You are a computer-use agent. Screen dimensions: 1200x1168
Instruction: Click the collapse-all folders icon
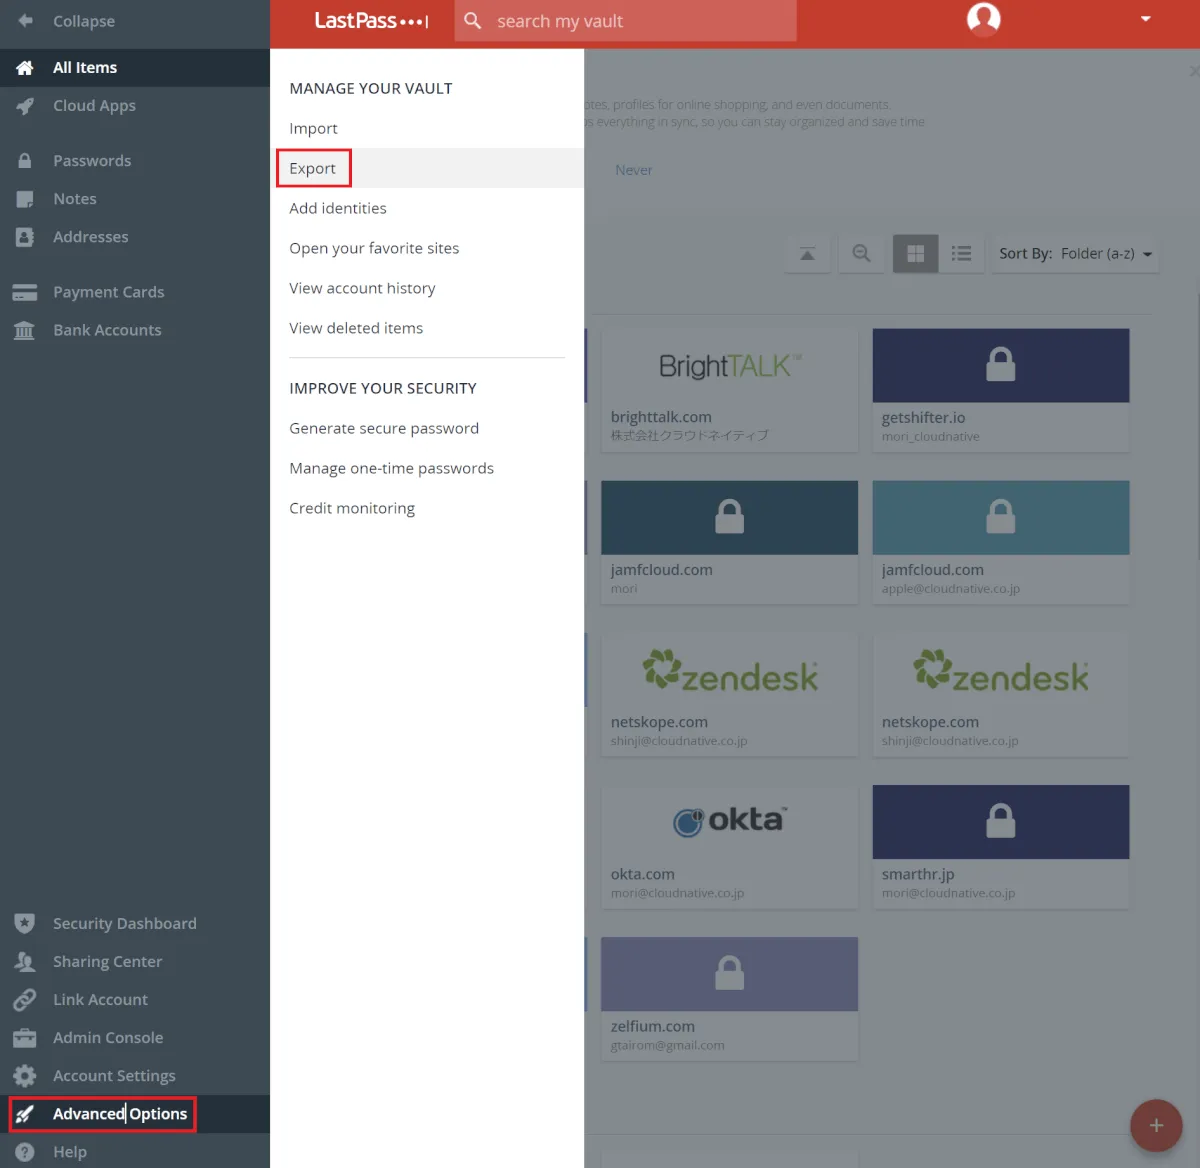[x=807, y=254]
